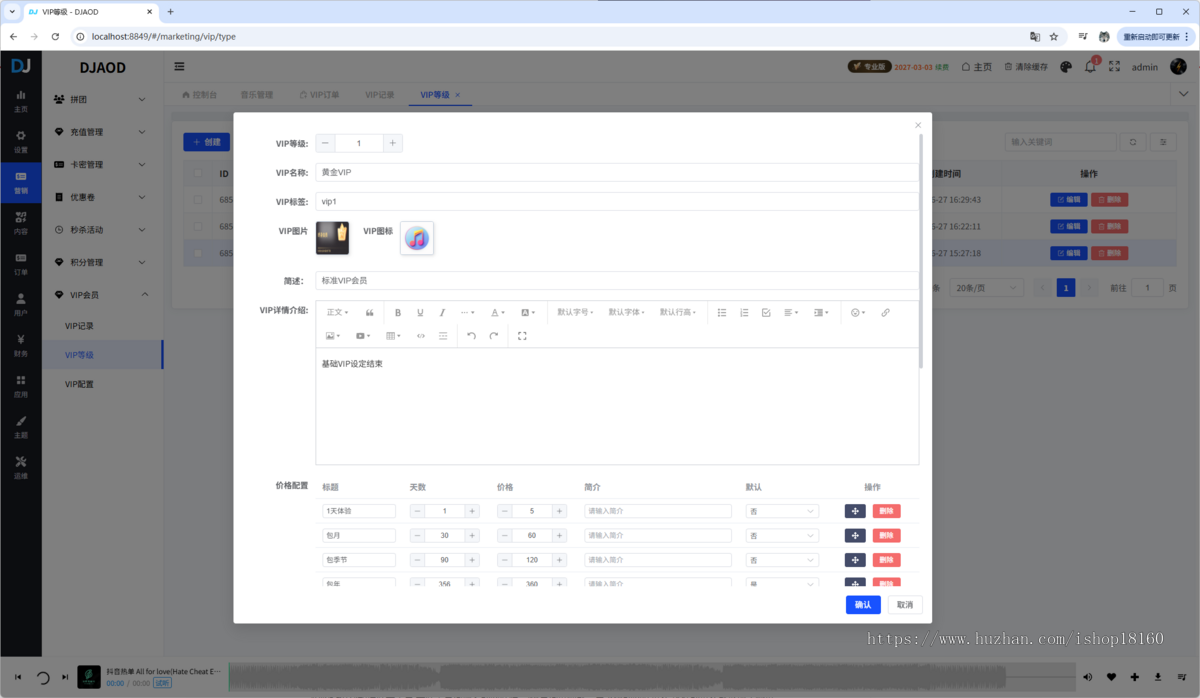
Task: Delete the 1天体验 price row
Action: [x=886, y=511]
